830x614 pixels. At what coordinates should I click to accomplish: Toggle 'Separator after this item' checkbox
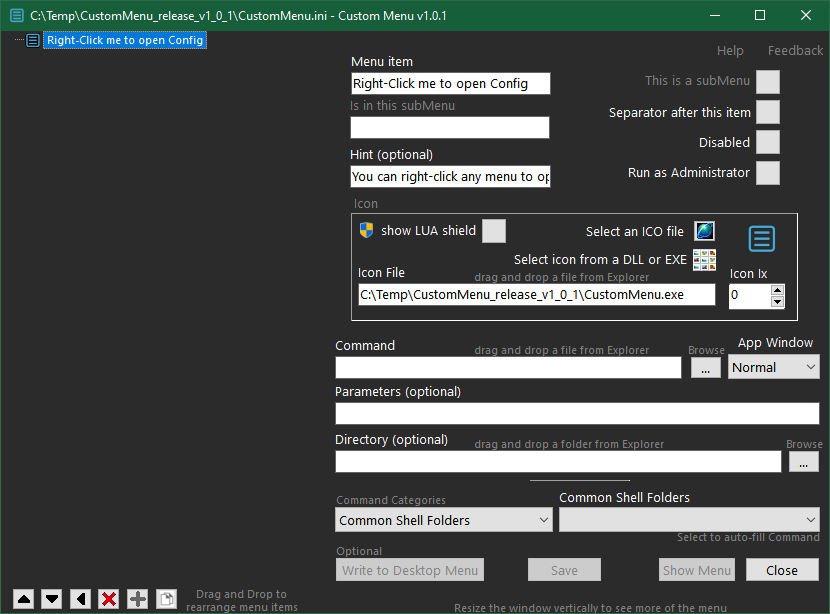tap(768, 112)
